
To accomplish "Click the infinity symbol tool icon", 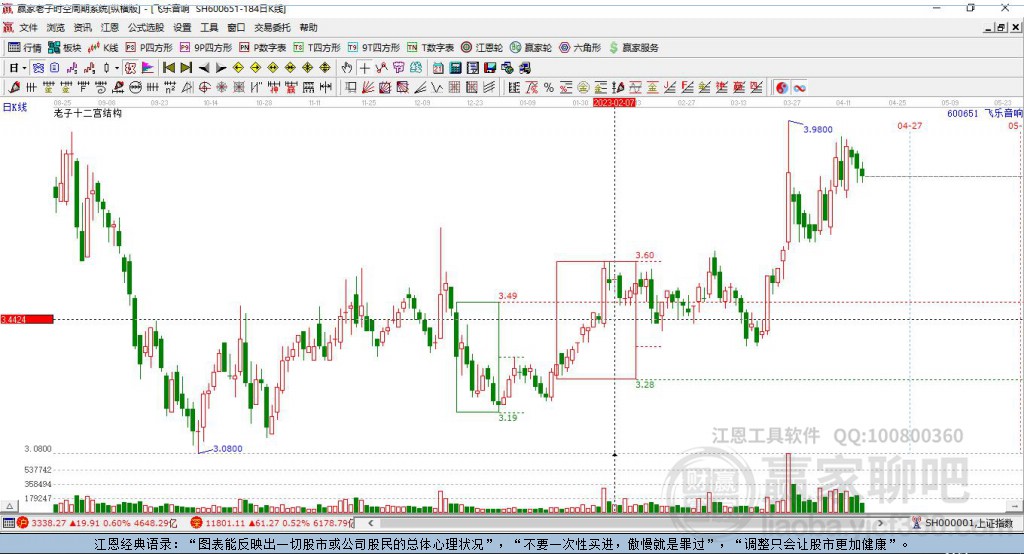I will click(799, 88).
